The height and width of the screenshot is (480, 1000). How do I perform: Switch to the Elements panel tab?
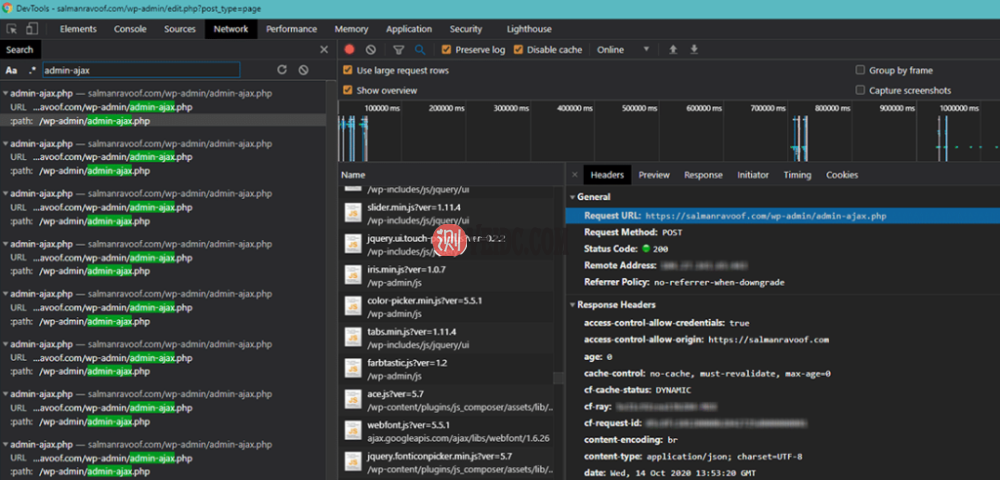(x=78, y=29)
